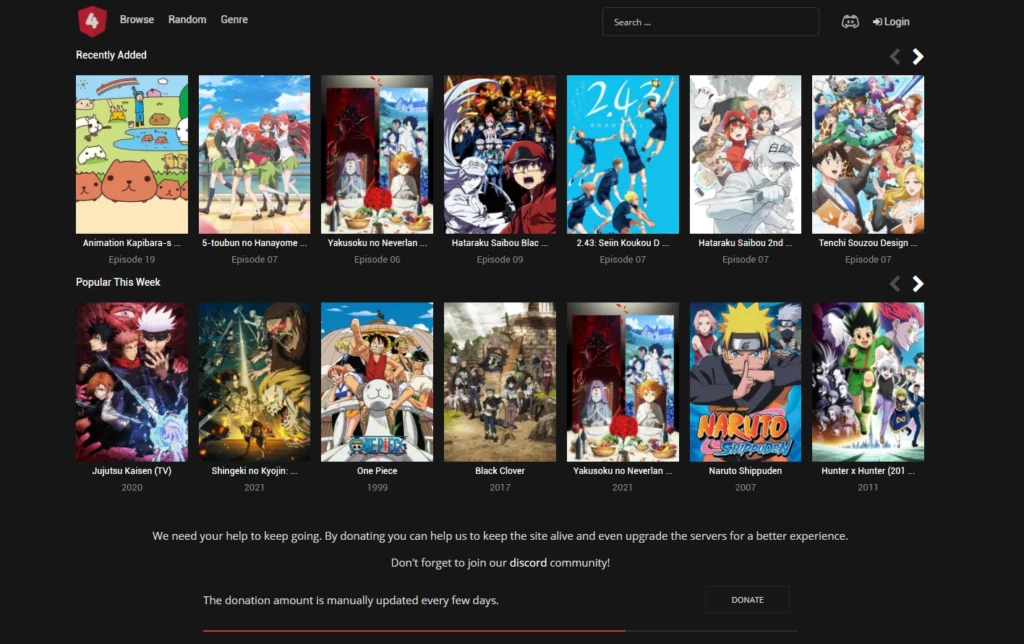1024x644 pixels.
Task: Click the 'Popular This Week' heading
Action: (x=118, y=282)
